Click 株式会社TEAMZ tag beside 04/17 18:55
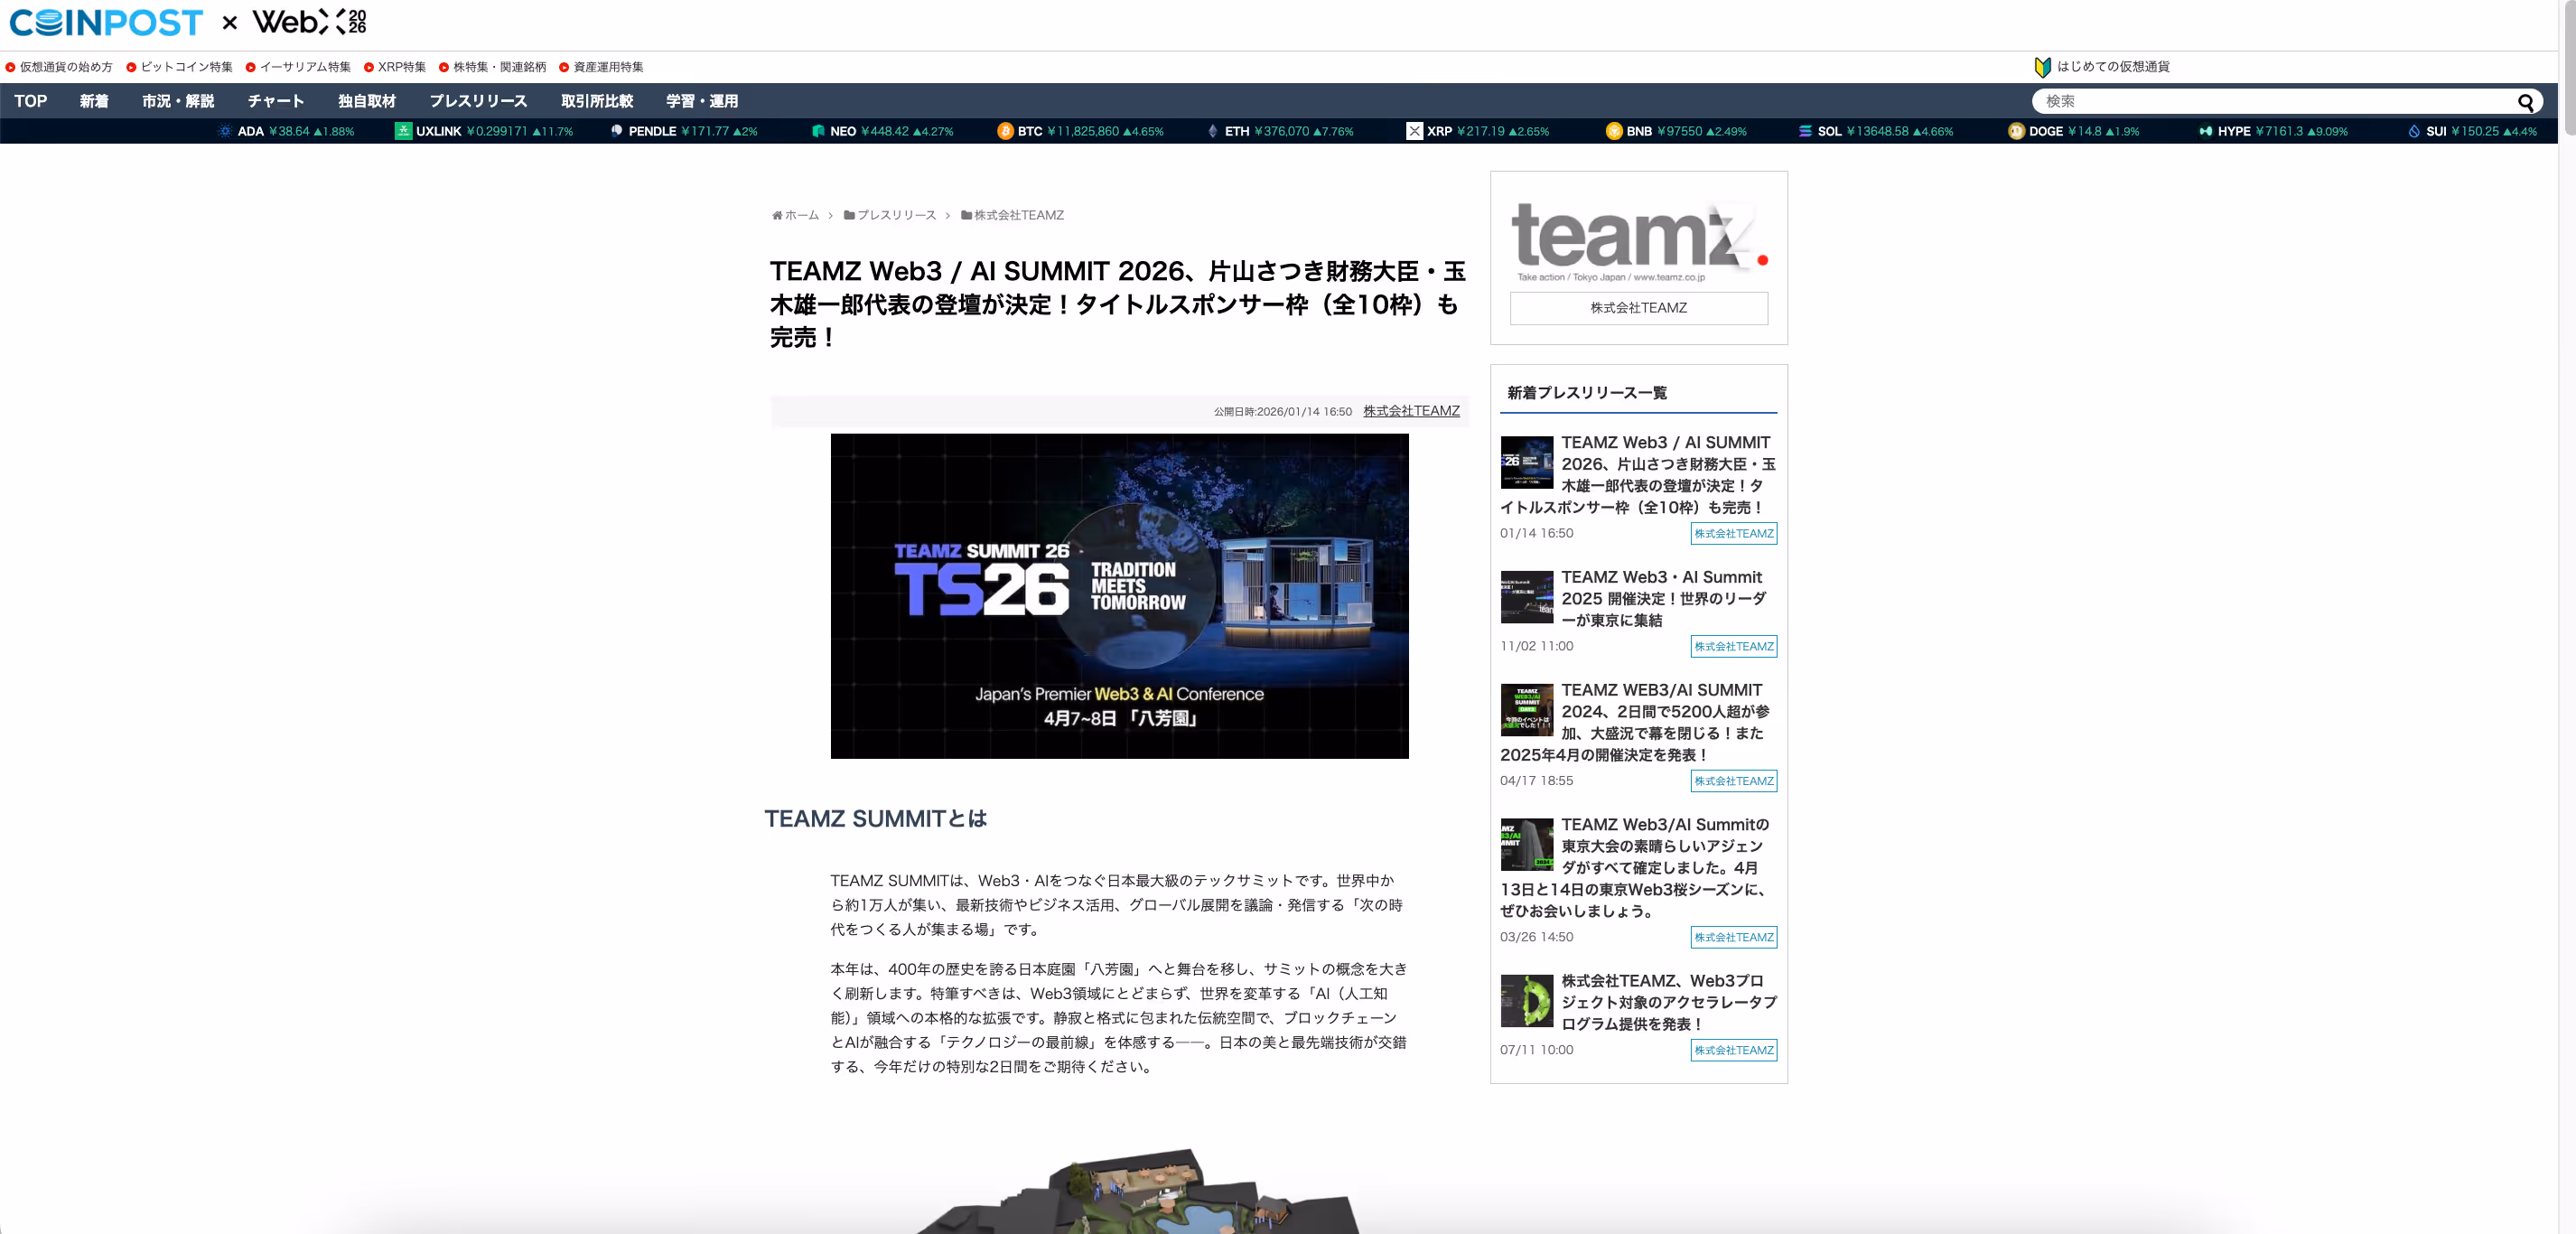The height and width of the screenshot is (1234, 2576). coord(1734,781)
